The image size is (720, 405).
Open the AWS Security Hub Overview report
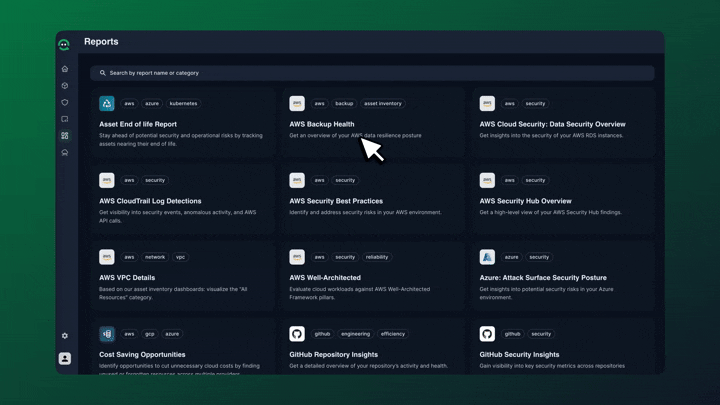click(x=525, y=201)
